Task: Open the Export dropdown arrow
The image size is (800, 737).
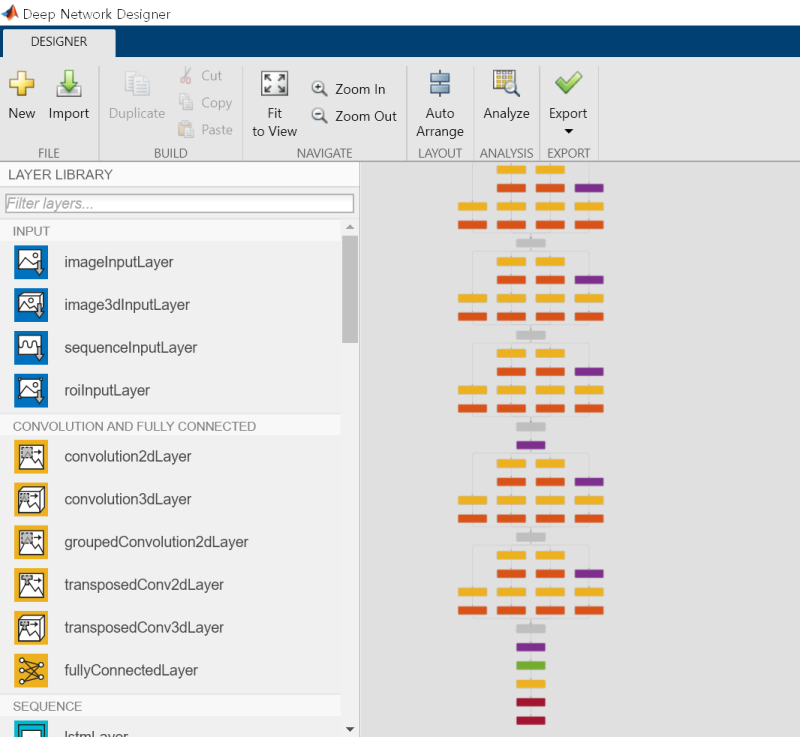Action: [568, 131]
